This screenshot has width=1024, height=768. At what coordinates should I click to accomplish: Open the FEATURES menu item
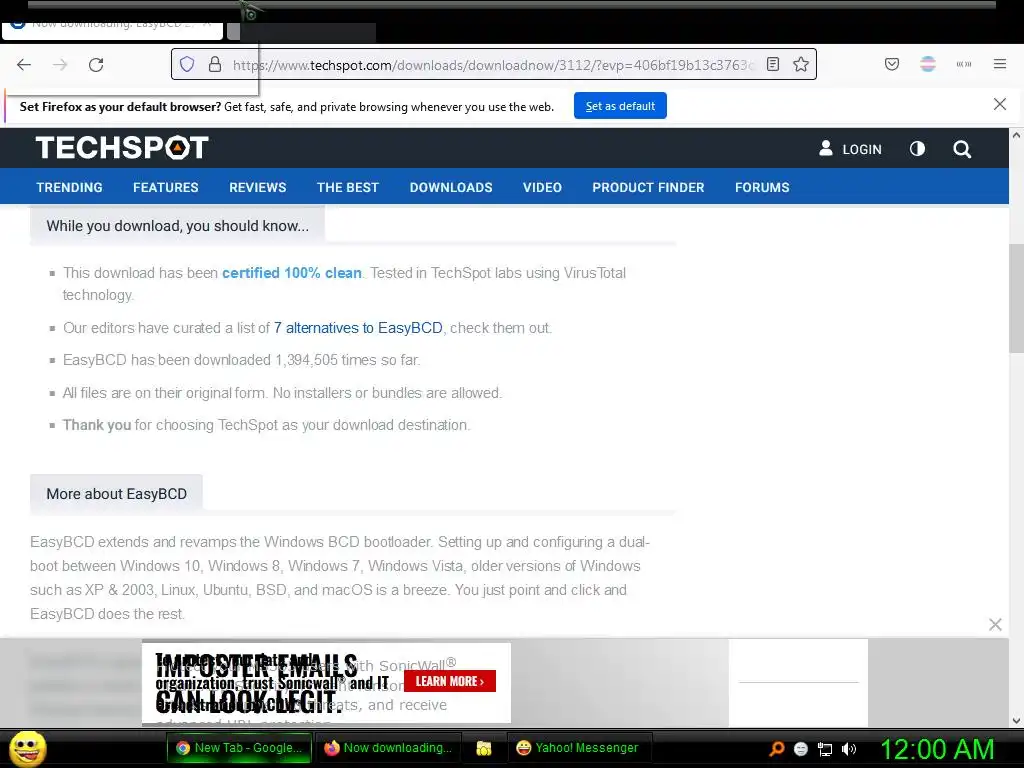pos(166,187)
